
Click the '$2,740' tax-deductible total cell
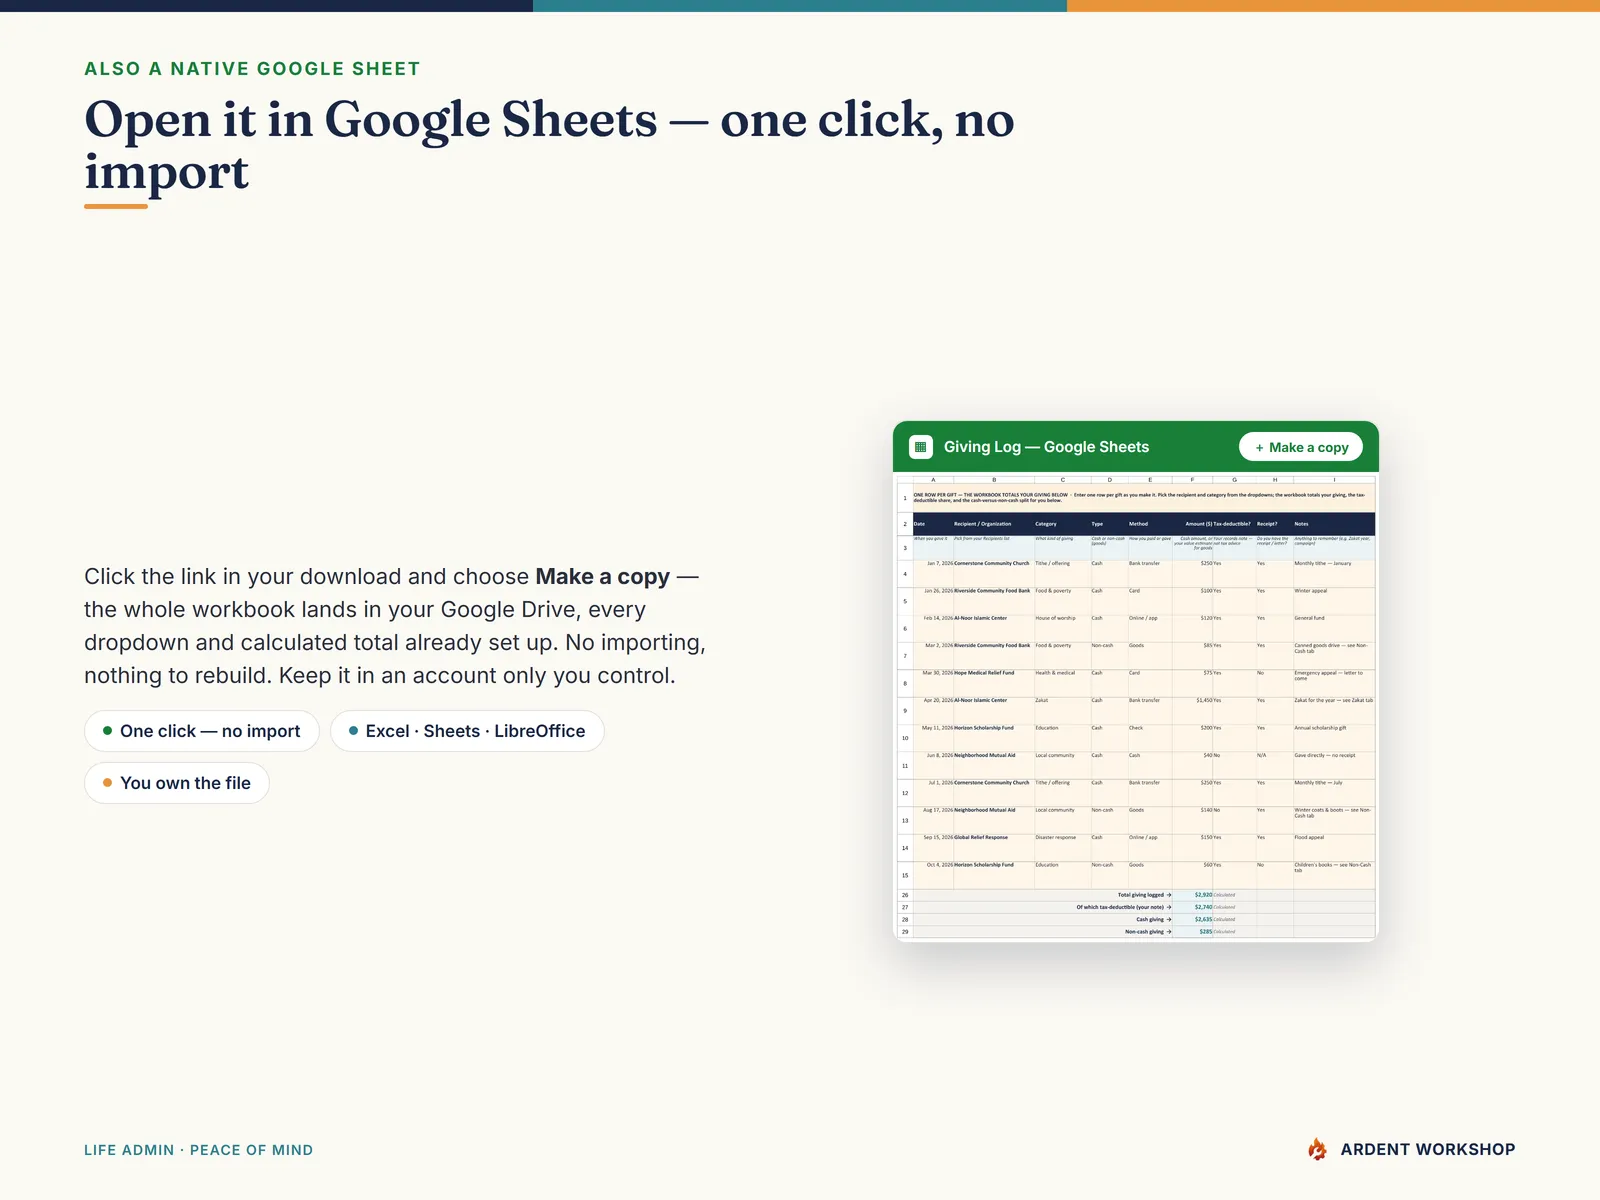[1192, 907]
